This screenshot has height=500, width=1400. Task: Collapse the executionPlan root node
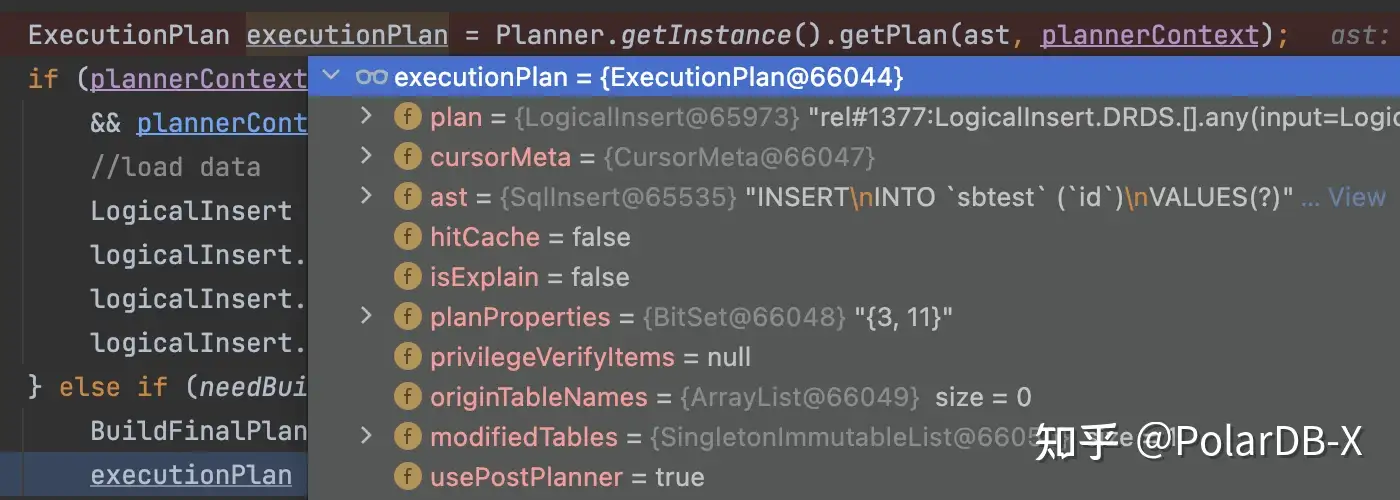tap(332, 77)
